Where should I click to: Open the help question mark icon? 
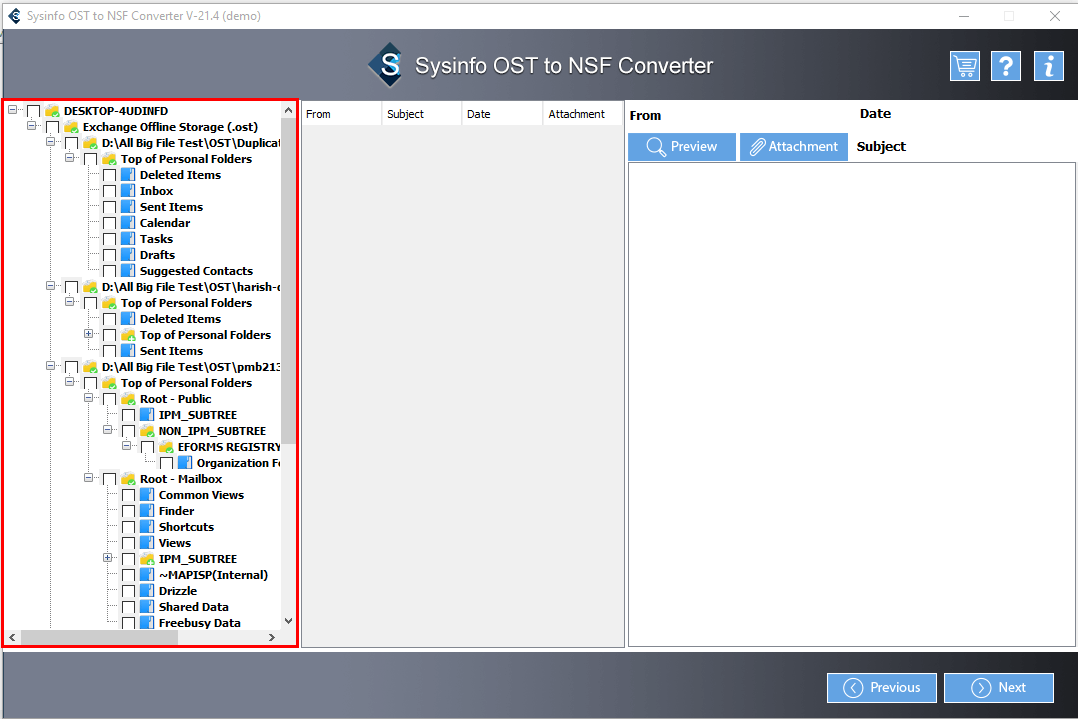[x=1006, y=66]
